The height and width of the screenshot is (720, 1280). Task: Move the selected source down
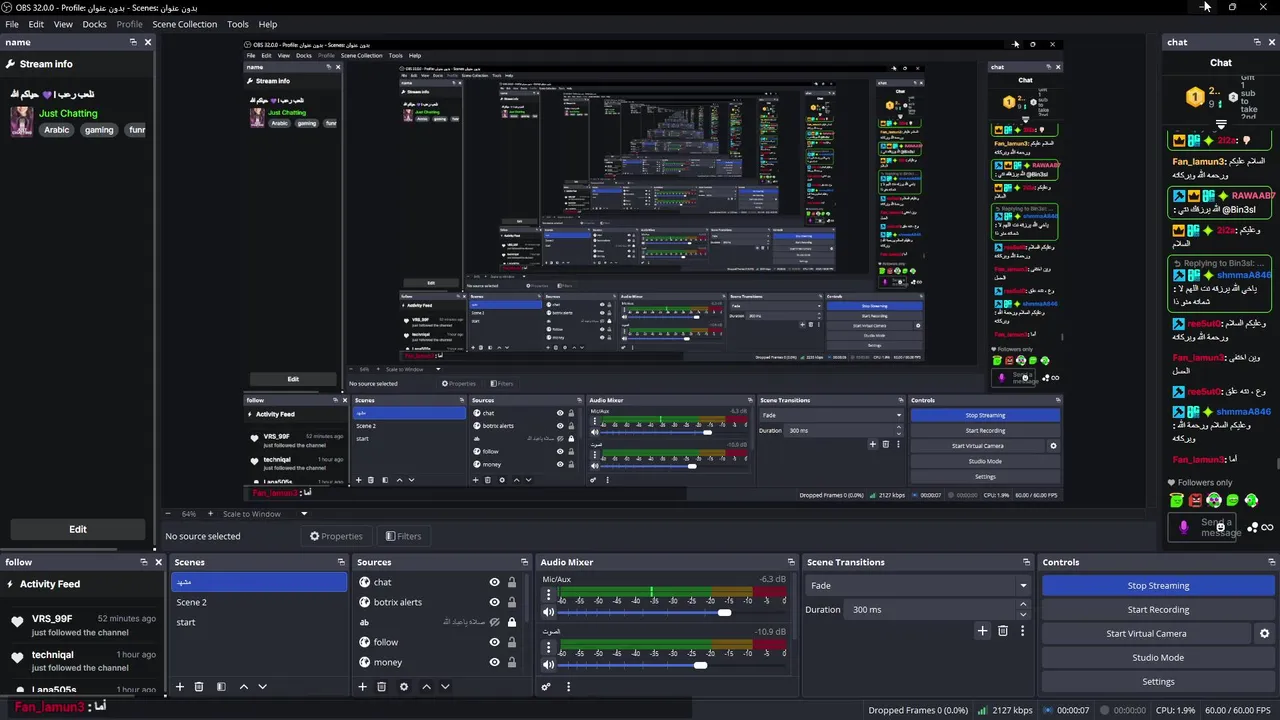click(445, 687)
